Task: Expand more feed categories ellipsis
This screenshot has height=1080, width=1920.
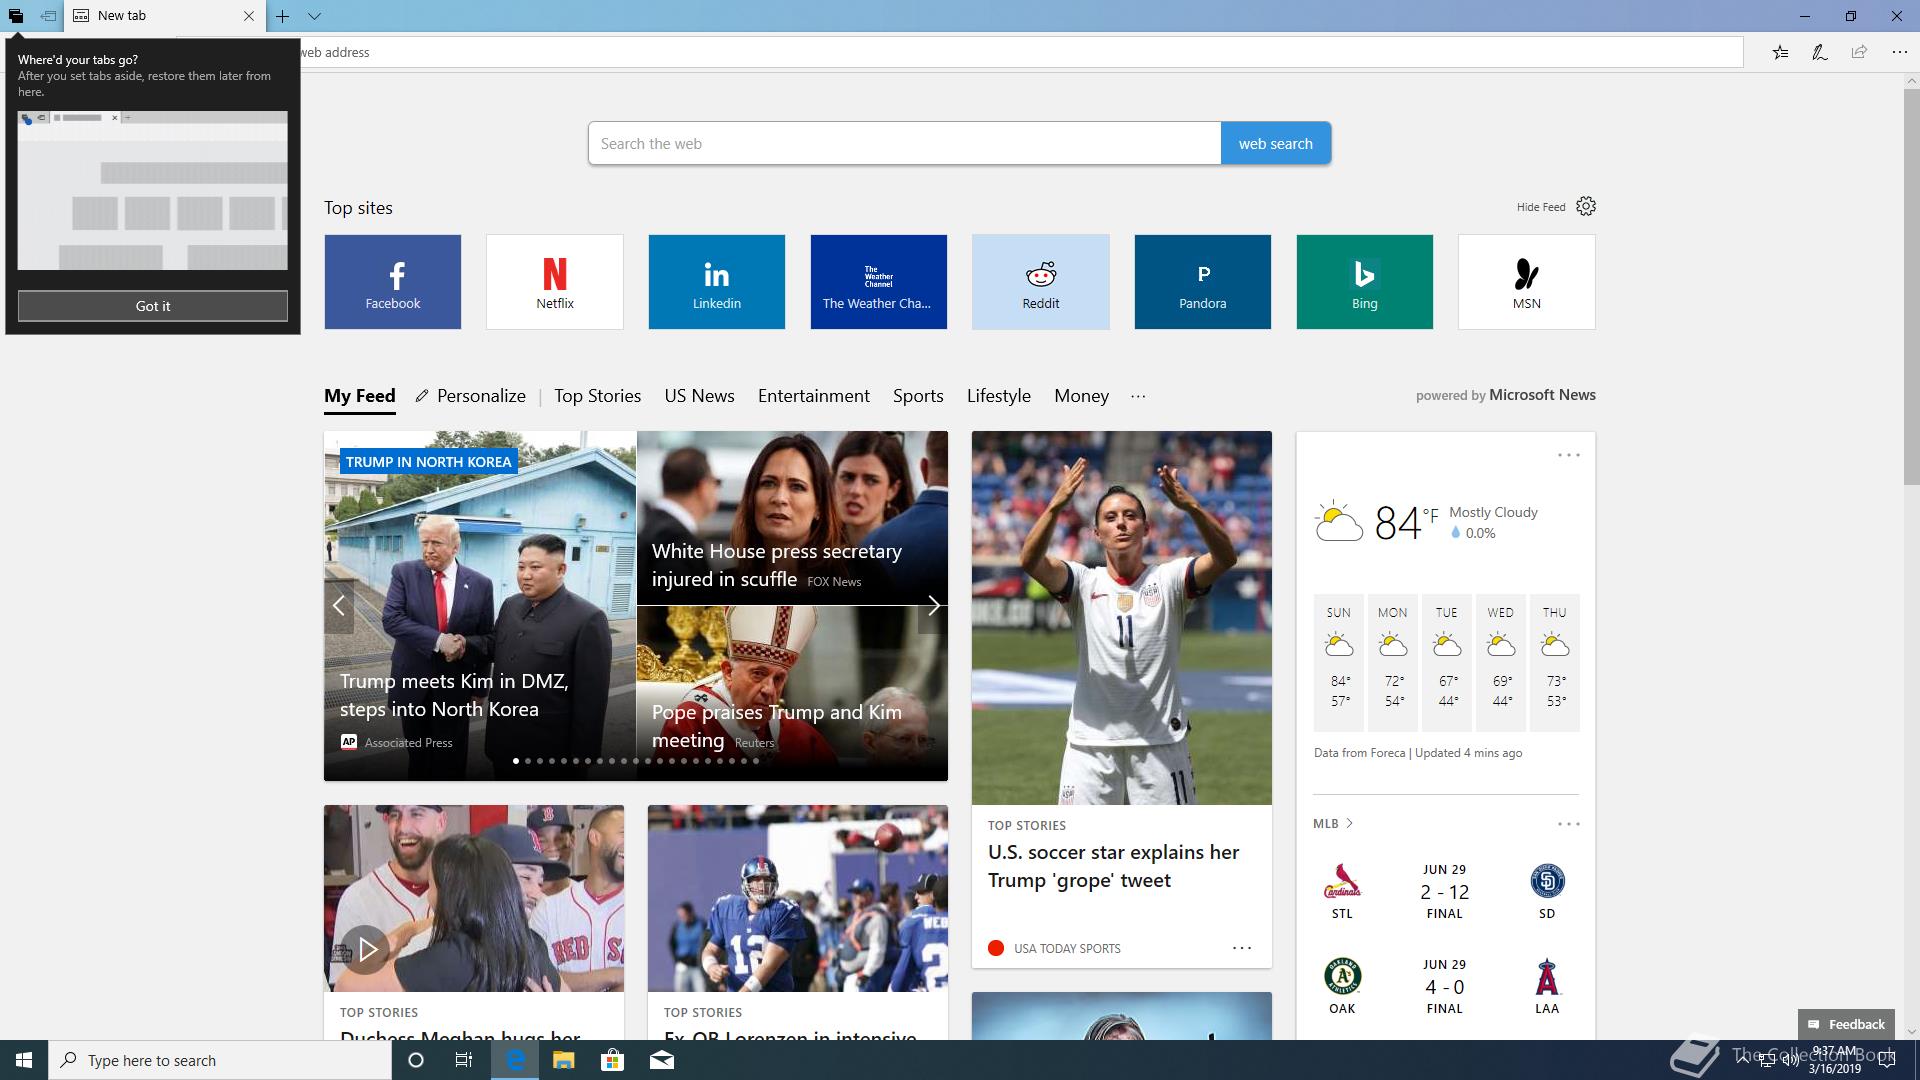Action: [x=1138, y=396]
